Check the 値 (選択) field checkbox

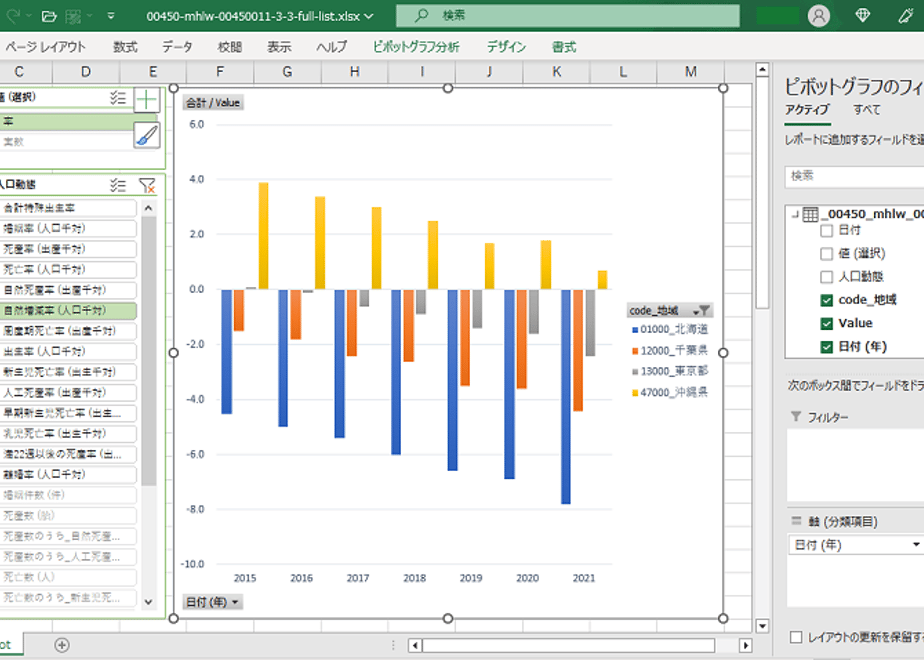[x=826, y=253]
